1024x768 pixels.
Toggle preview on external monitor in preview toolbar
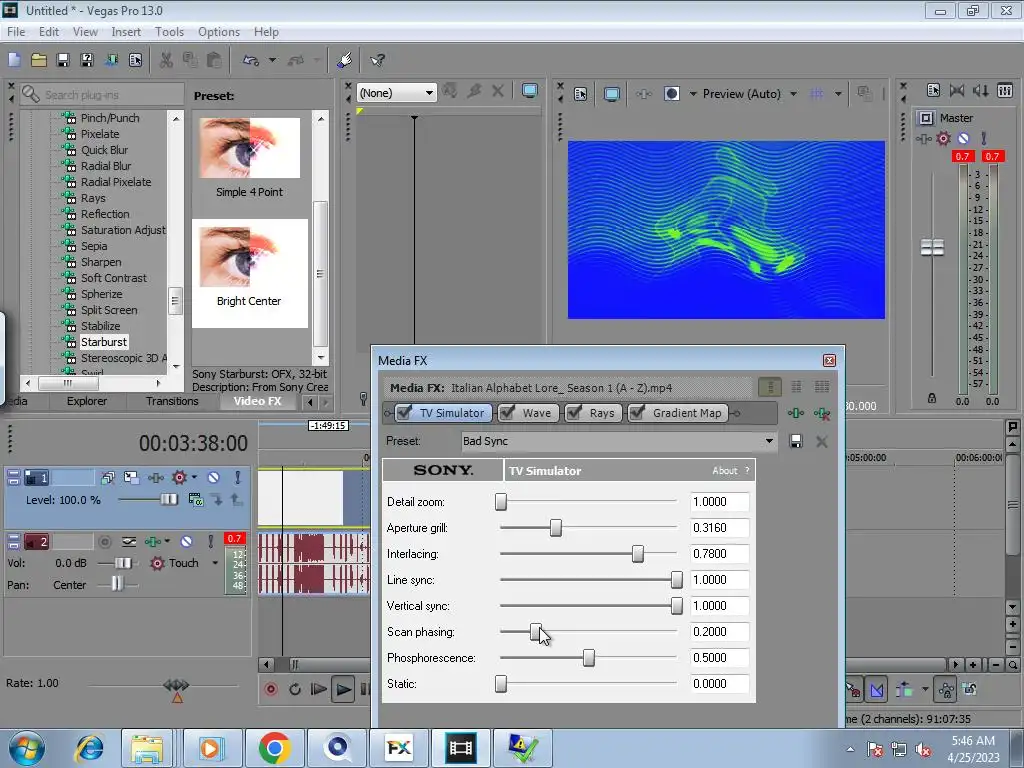click(611, 94)
